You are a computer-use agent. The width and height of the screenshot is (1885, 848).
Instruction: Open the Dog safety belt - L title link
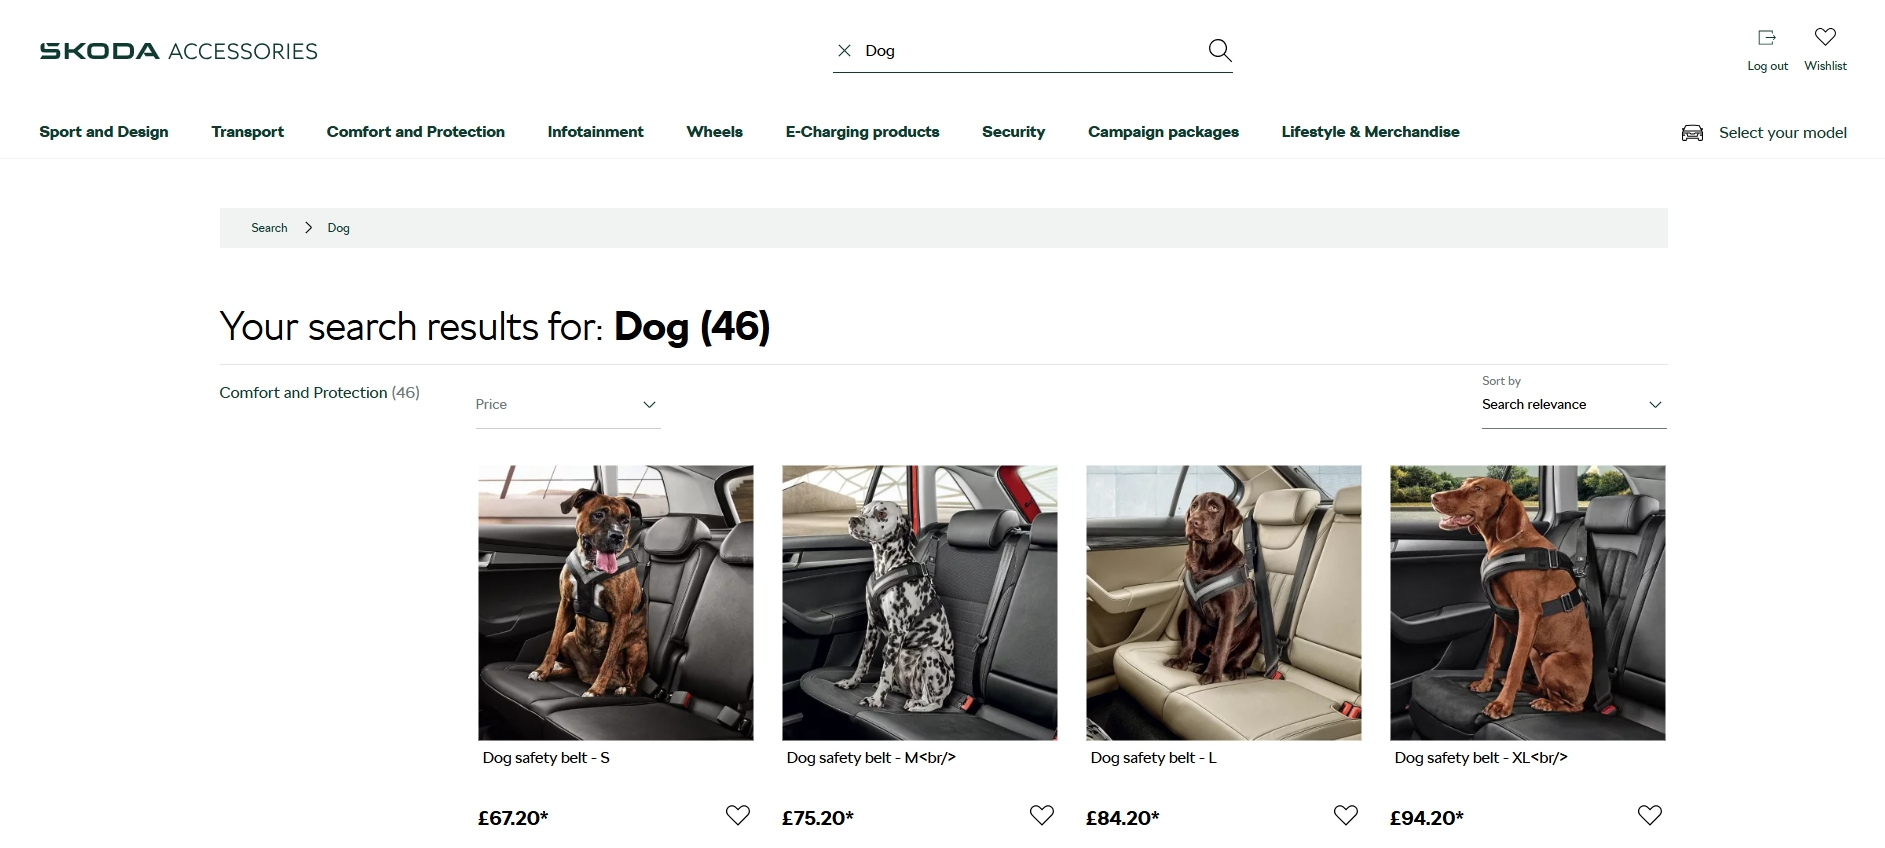[1153, 758]
